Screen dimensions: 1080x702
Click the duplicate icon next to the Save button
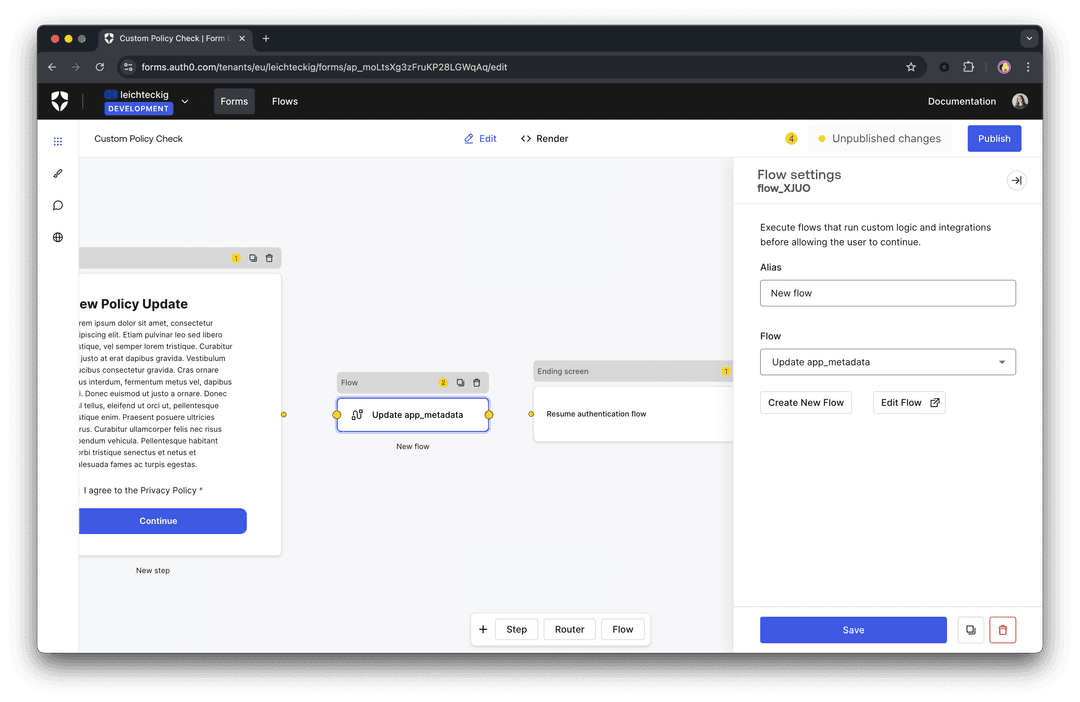coord(970,629)
